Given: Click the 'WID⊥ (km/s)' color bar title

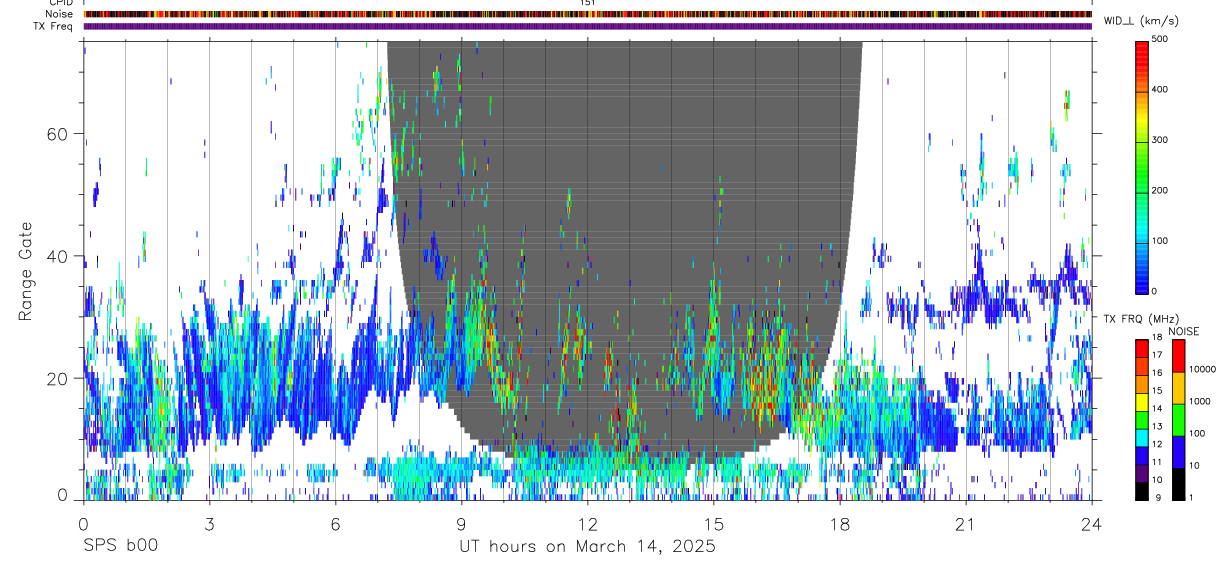Looking at the screenshot, I should coord(1143,21).
